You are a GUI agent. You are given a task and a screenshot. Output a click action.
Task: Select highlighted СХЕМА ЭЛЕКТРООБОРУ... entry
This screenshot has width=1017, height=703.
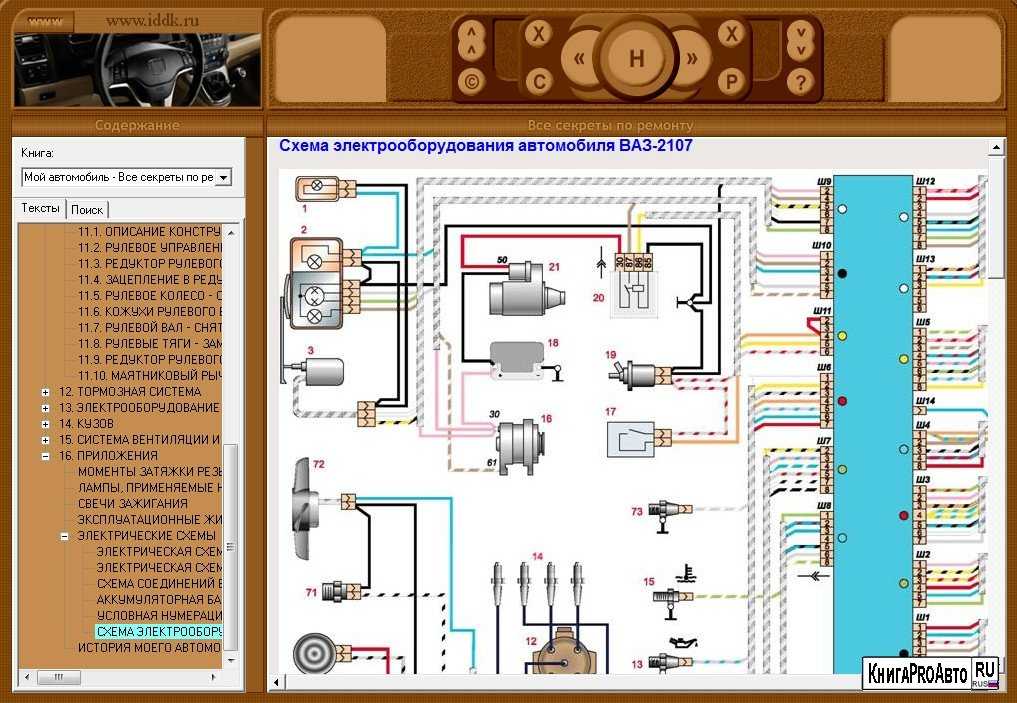coord(159,632)
